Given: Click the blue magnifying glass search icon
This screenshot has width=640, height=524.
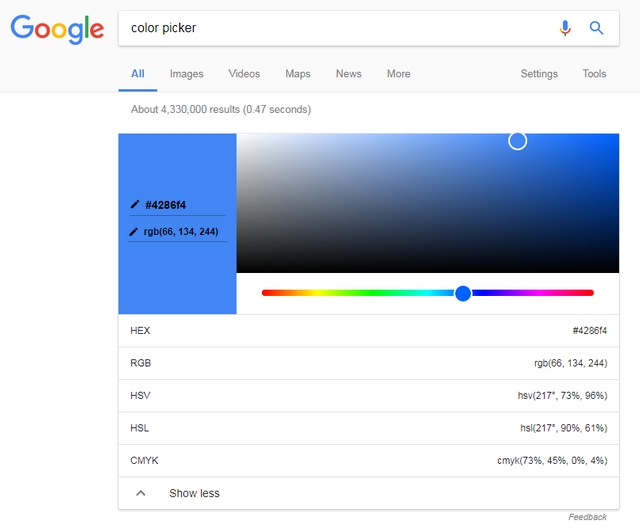Looking at the screenshot, I should [597, 28].
